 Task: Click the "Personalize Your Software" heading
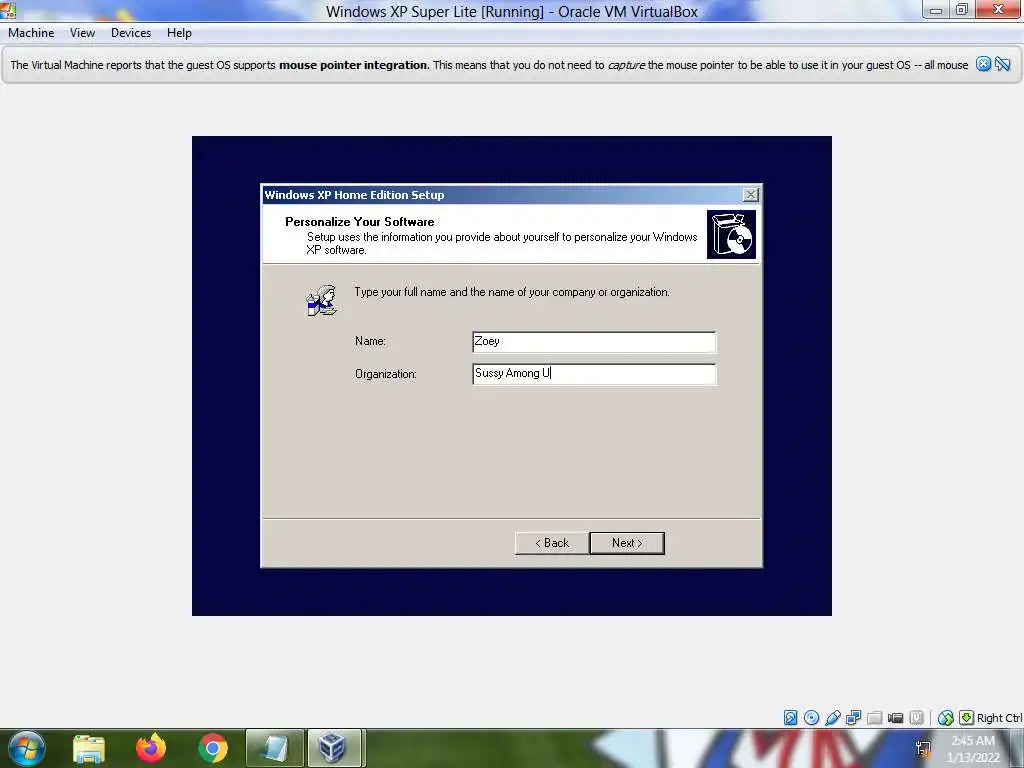point(359,221)
